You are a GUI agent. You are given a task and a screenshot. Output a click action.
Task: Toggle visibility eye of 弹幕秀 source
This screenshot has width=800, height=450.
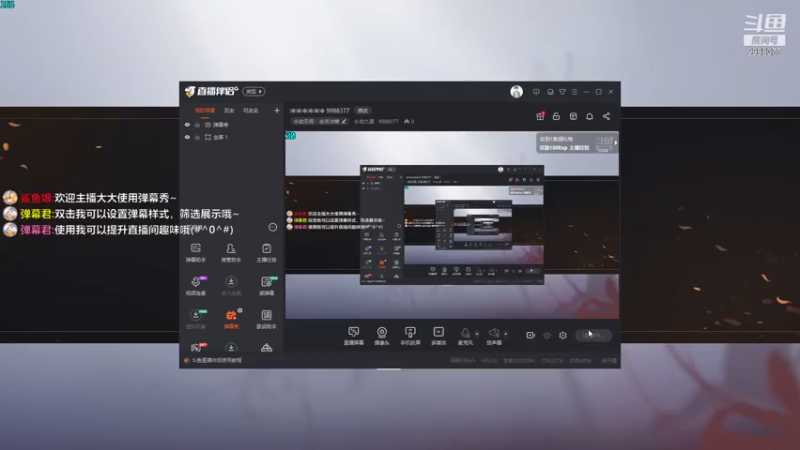click(187, 124)
